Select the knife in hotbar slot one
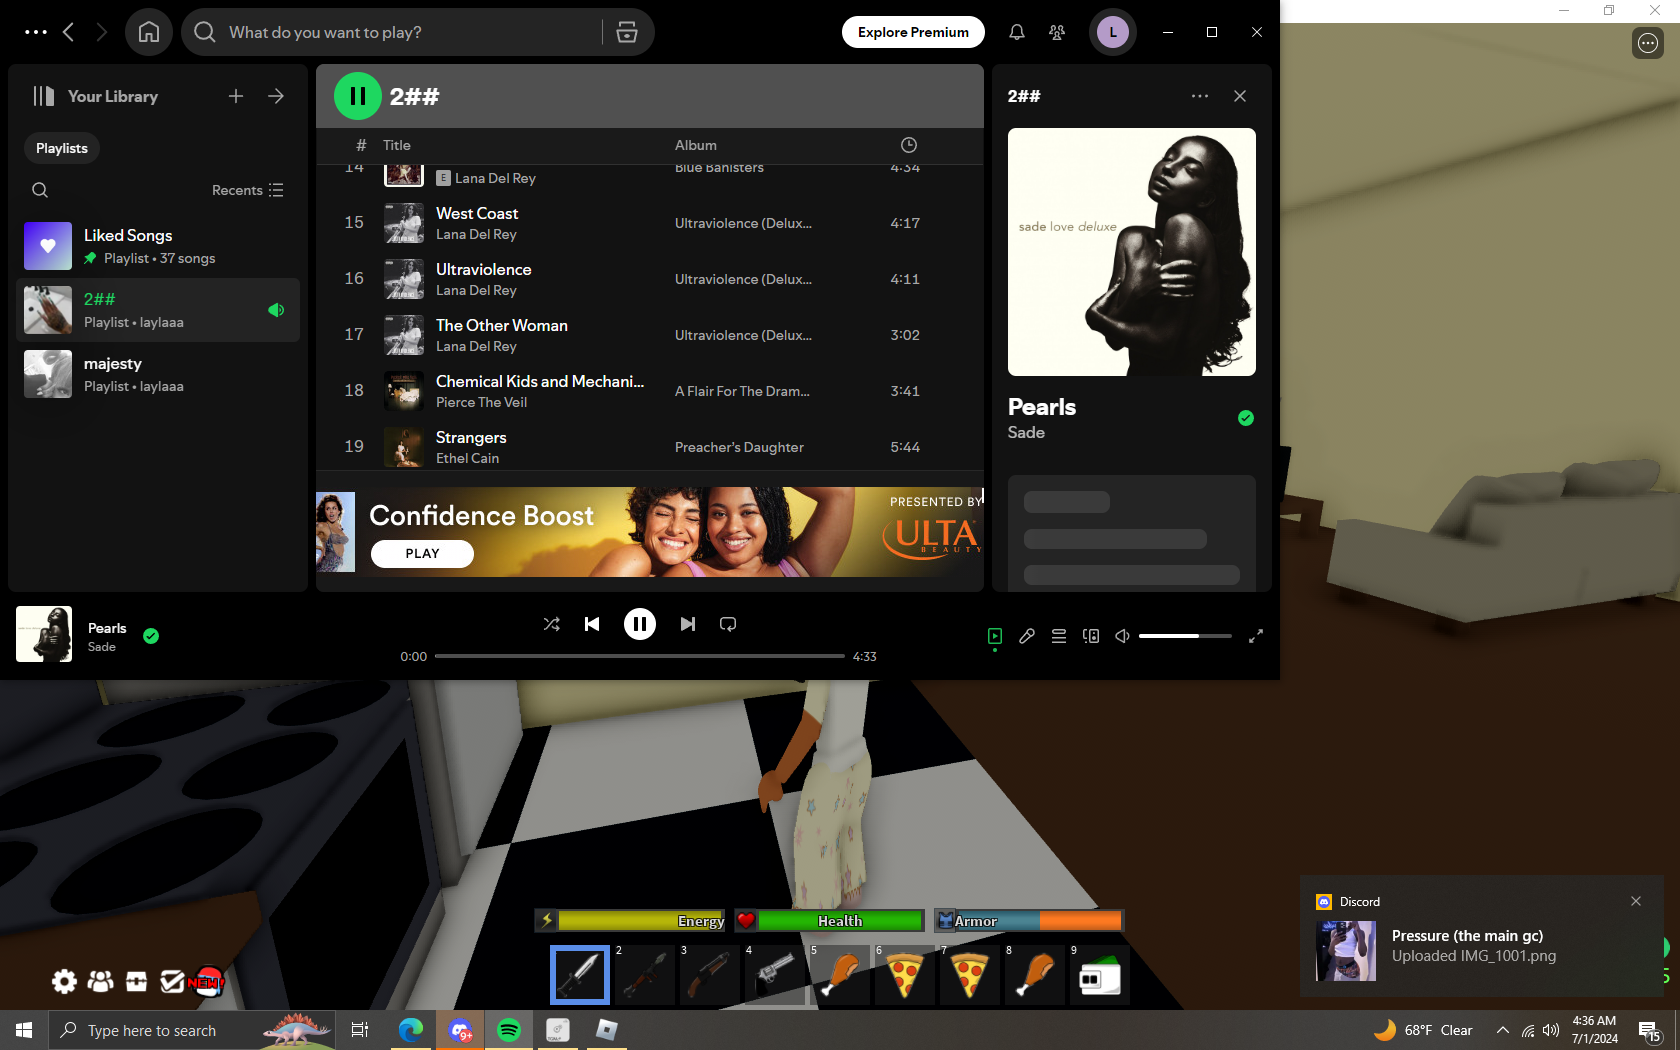 [580, 974]
